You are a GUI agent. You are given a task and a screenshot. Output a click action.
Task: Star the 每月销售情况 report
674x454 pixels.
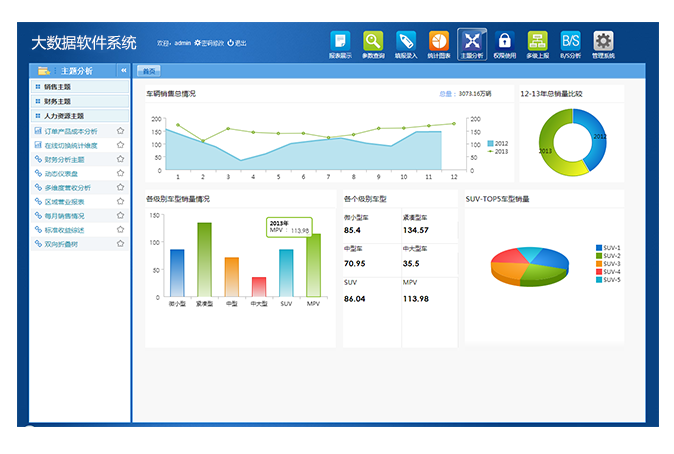(121, 215)
